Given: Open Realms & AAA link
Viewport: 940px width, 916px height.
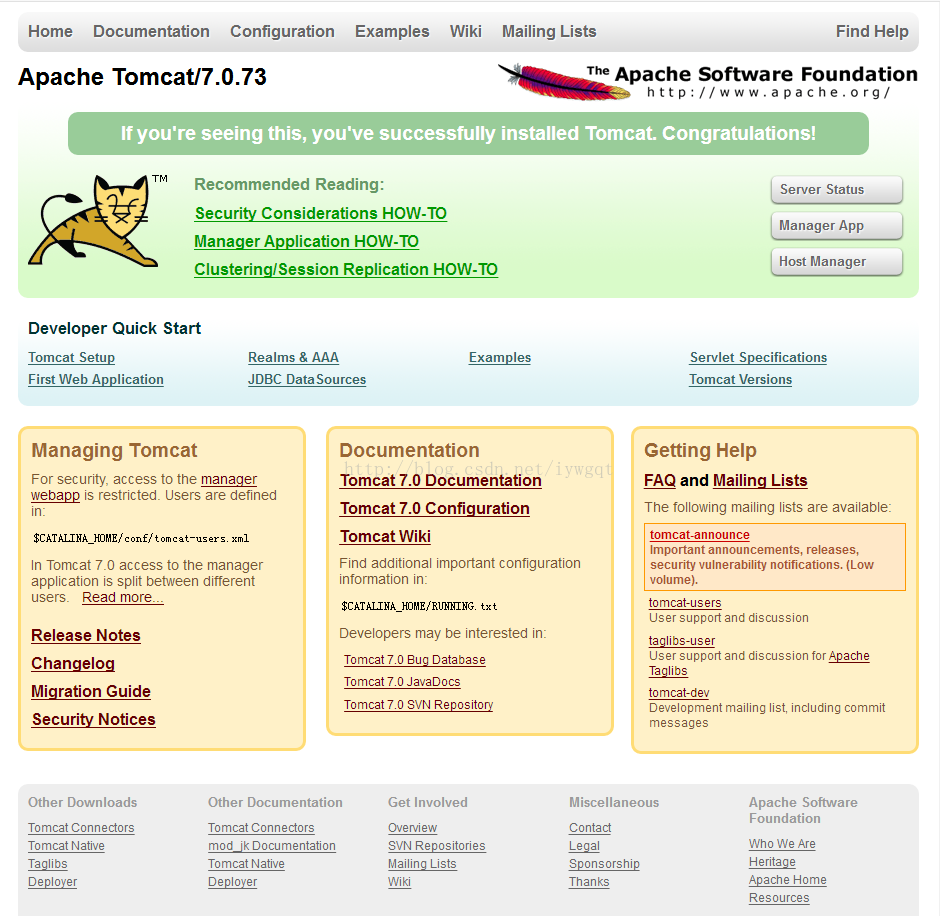Looking at the screenshot, I should click(x=293, y=357).
